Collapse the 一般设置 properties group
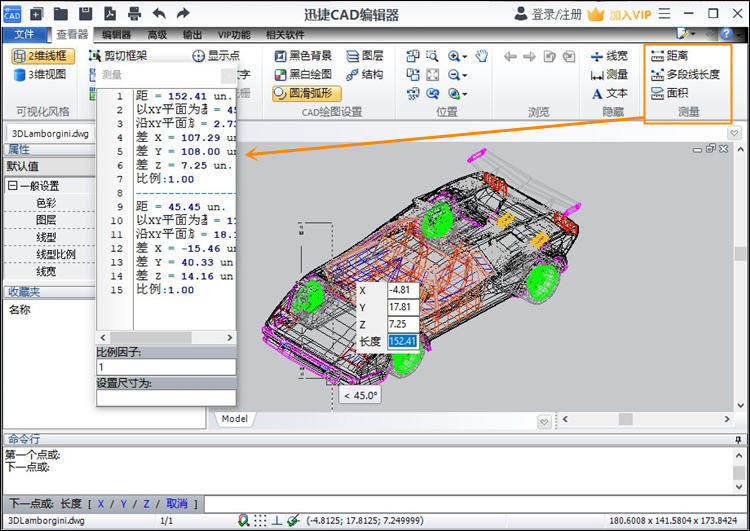750x531 pixels. 13,185
